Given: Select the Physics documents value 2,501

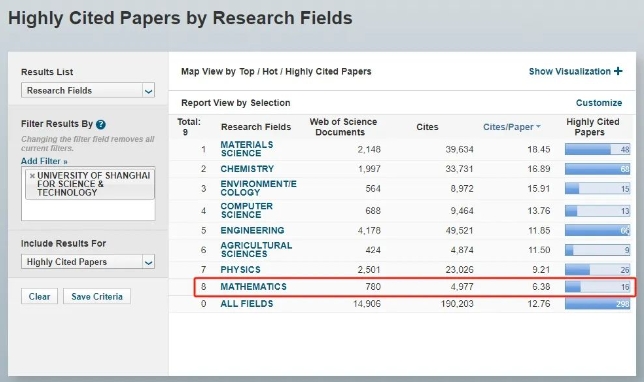Looking at the screenshot, I should tap(369, 270).
